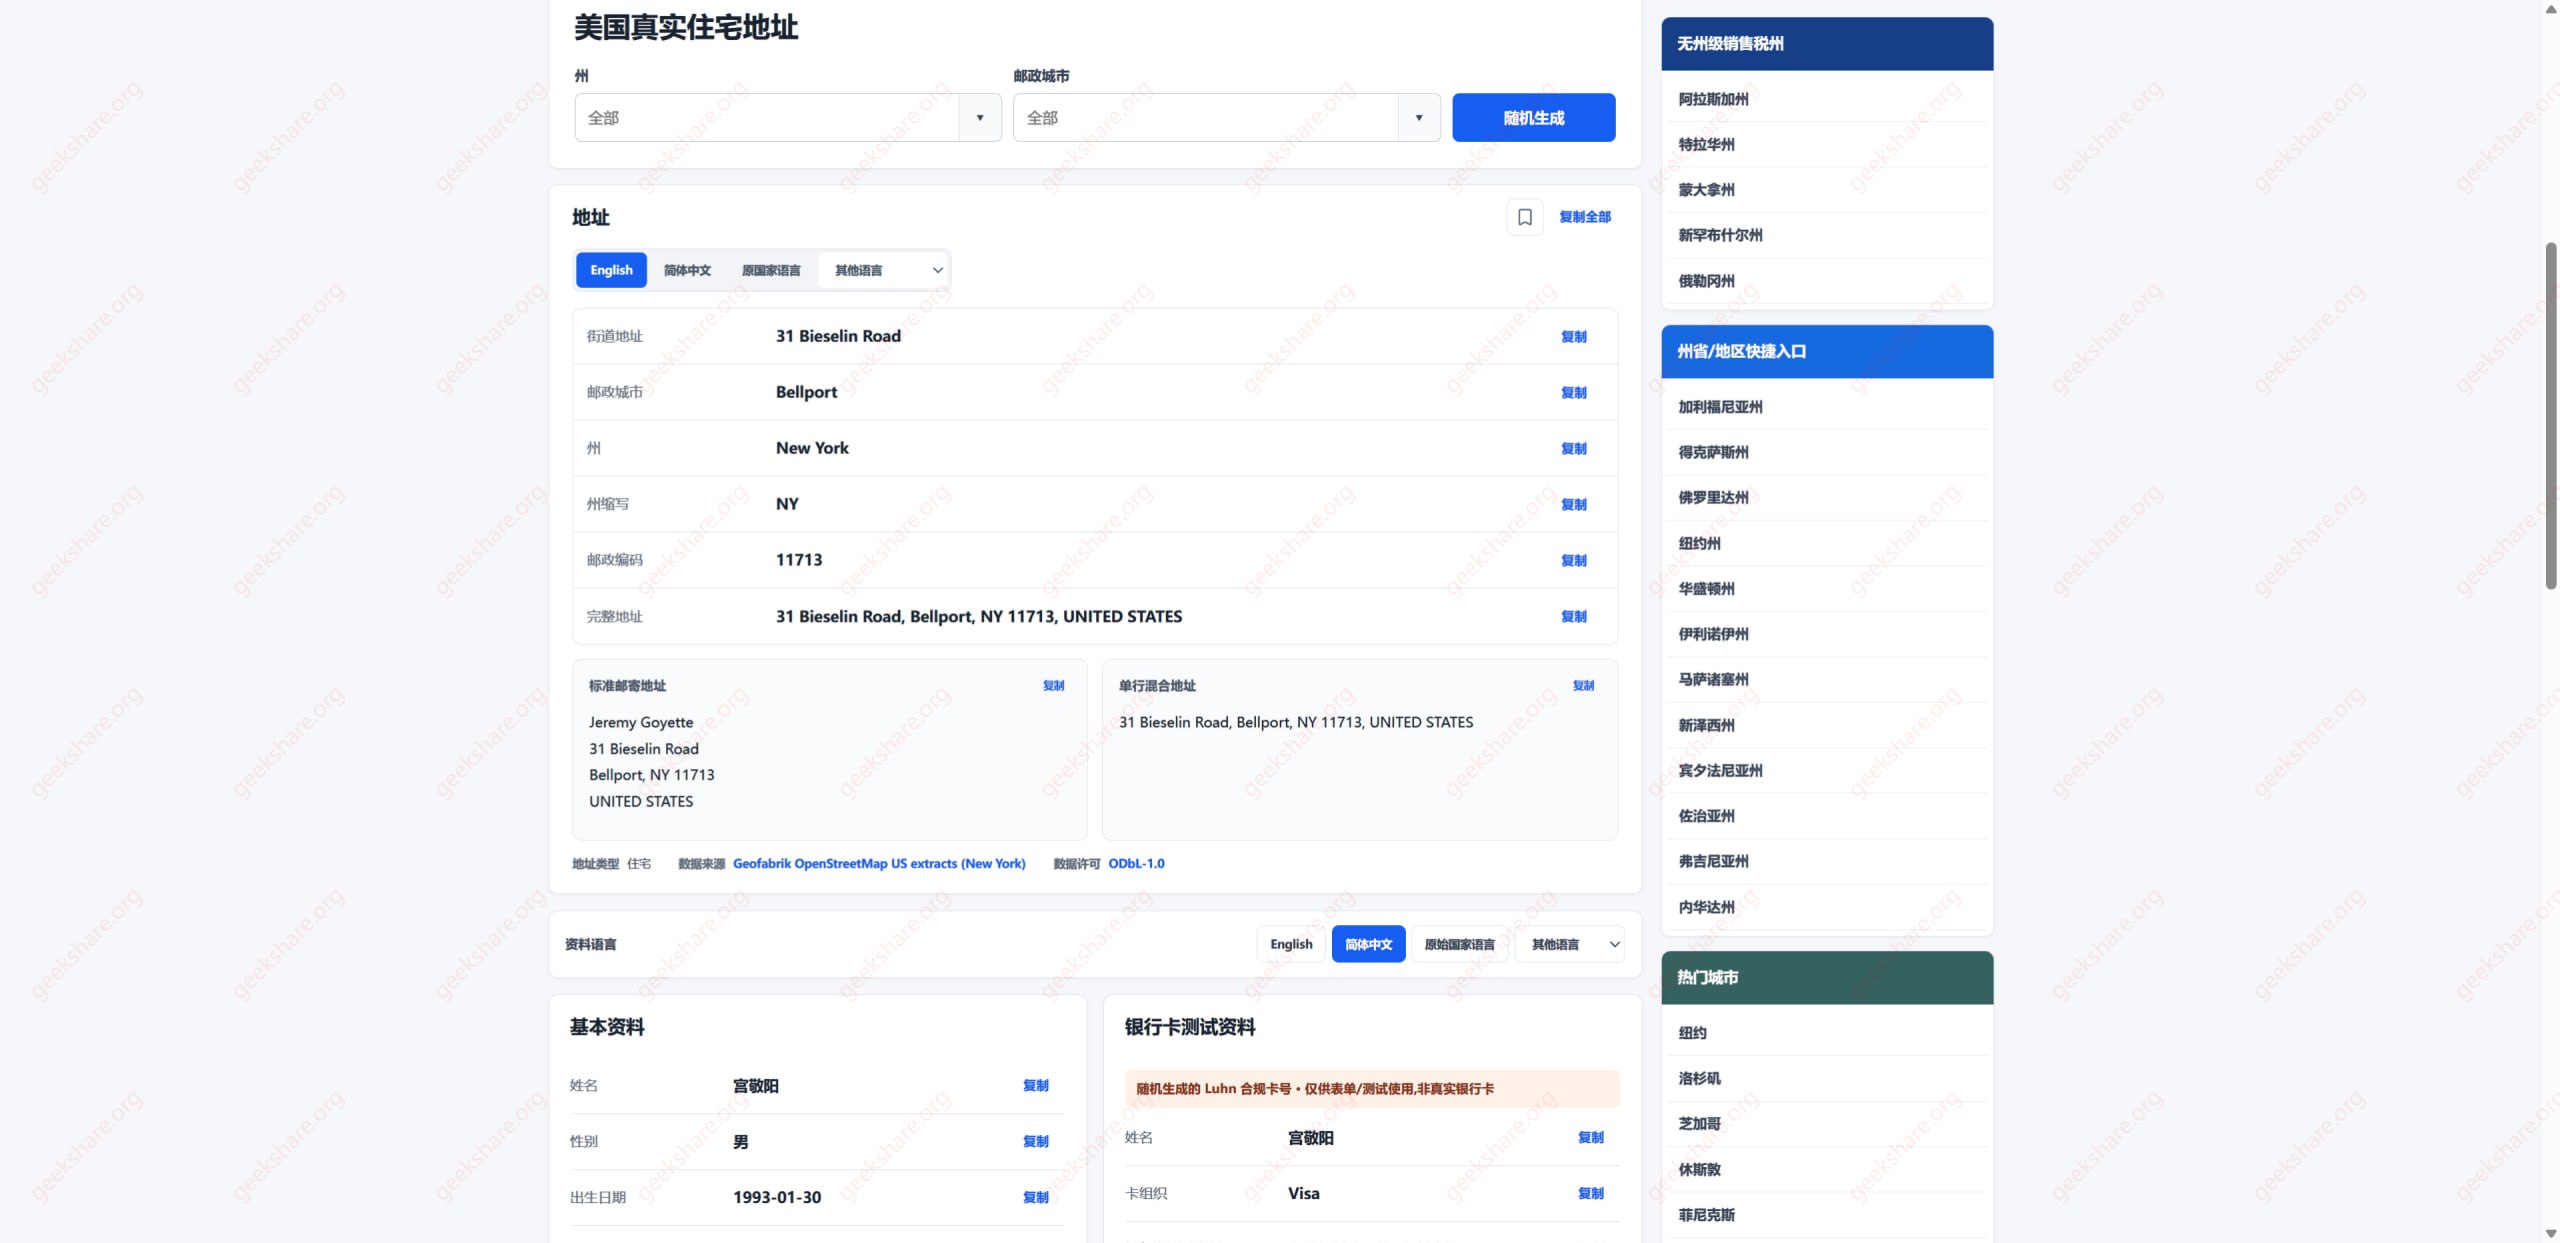Viewport: 2560px width, 1243px height.
Task: Open 俄勒冈州 link
Action: (x=1706, y=281)
